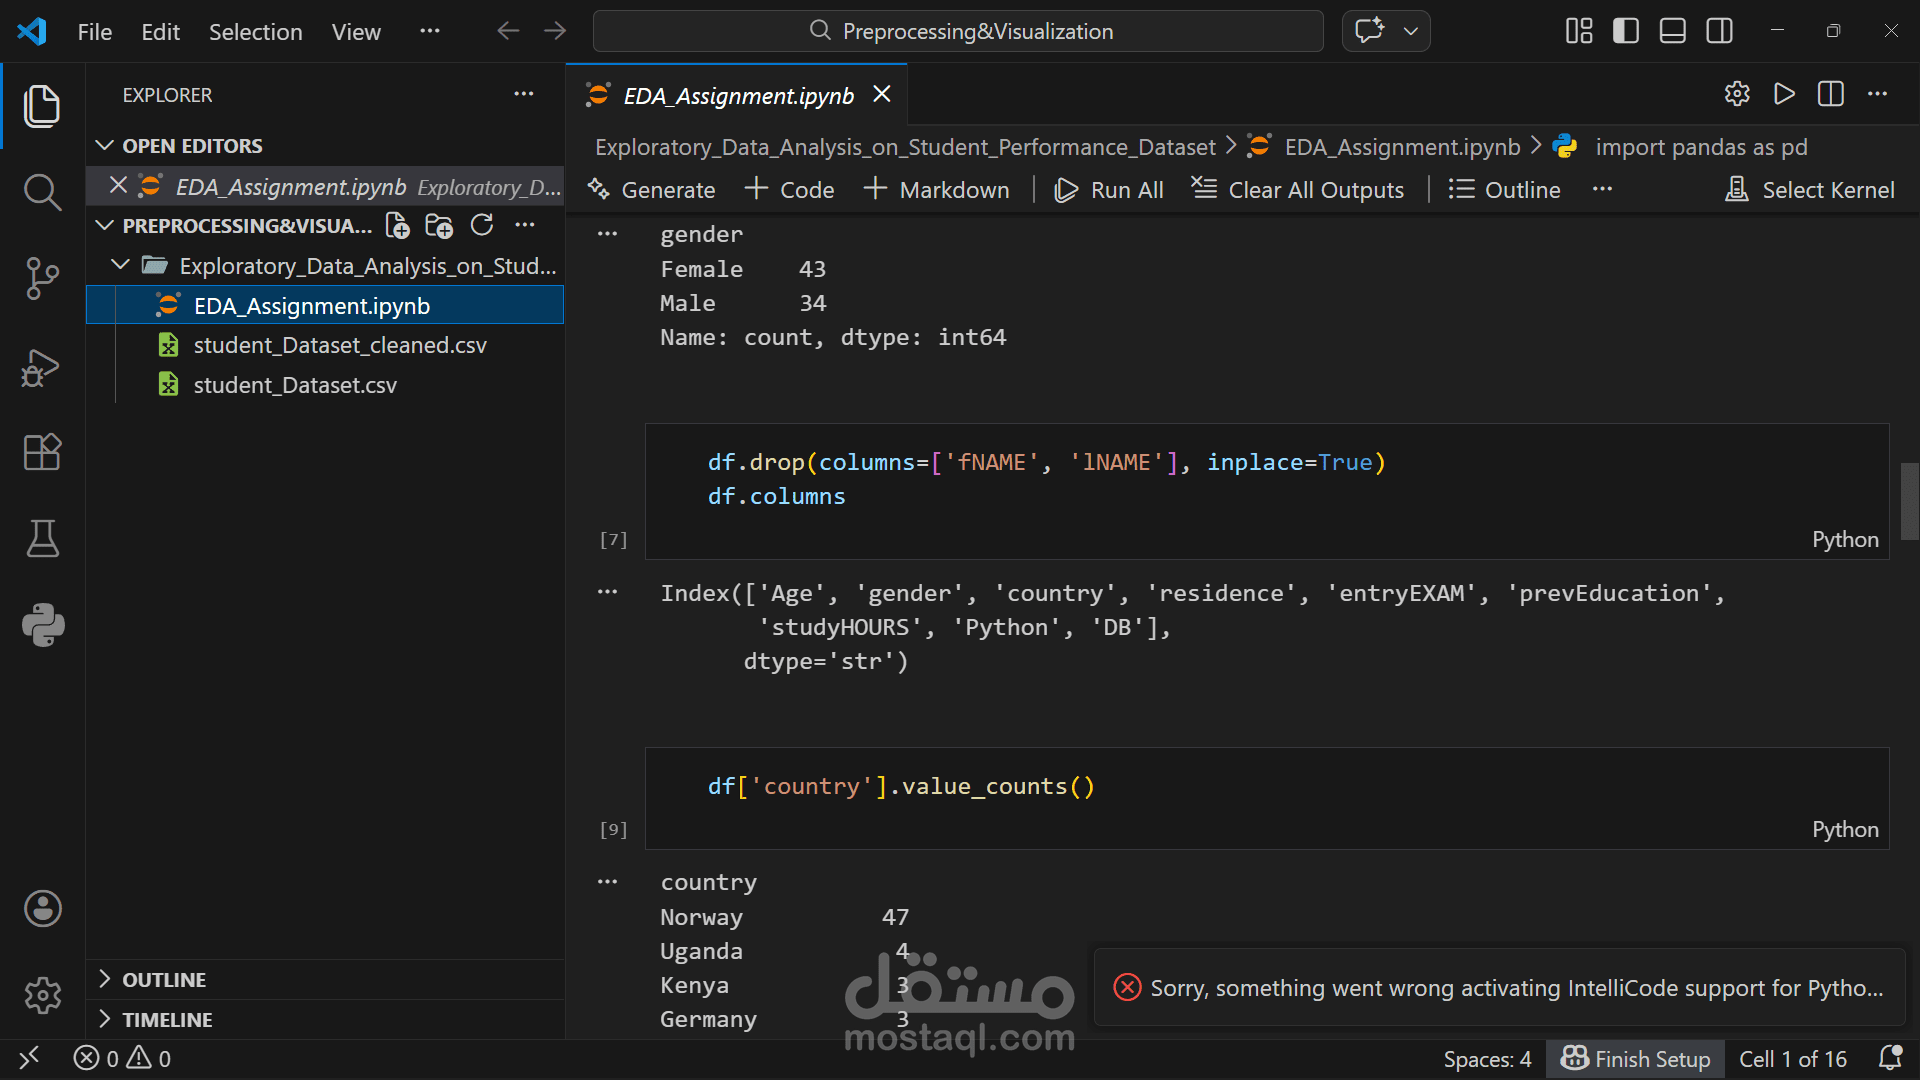The height and width of the screenshot is (1080, 1920).
Task: Click the editor vertical scrollbar thumb
Action: coord(1909,501)
